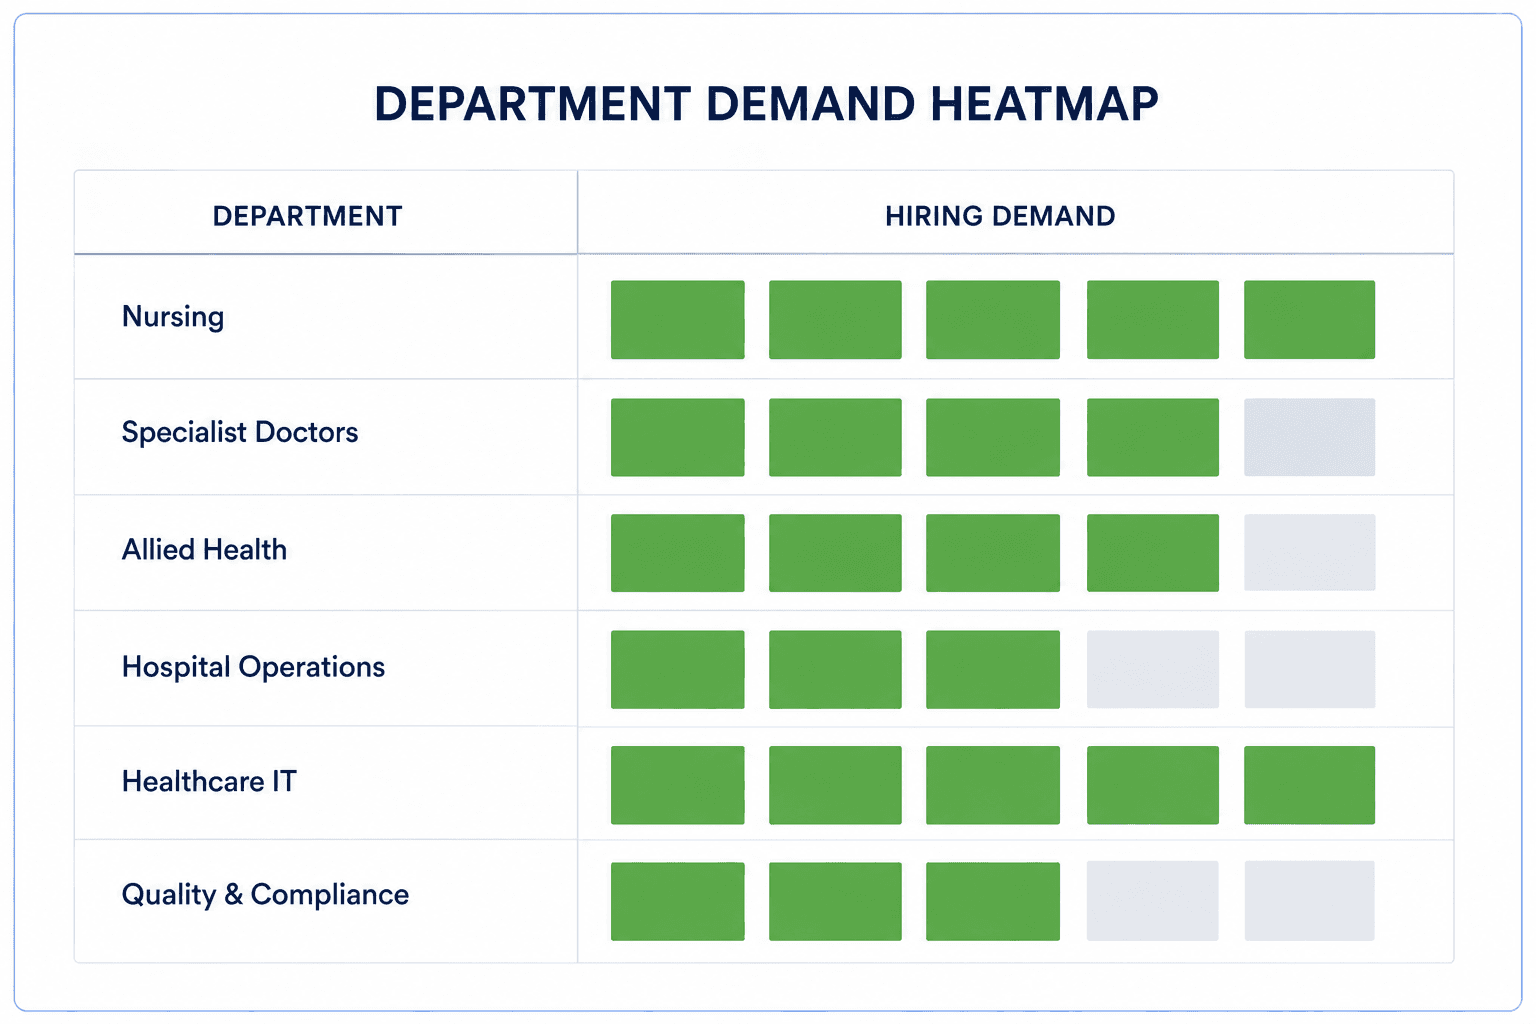Click the fourth green block for Healthcare IT
This screenshot has width=1536, height=1024.
[x=1153, y=785]
